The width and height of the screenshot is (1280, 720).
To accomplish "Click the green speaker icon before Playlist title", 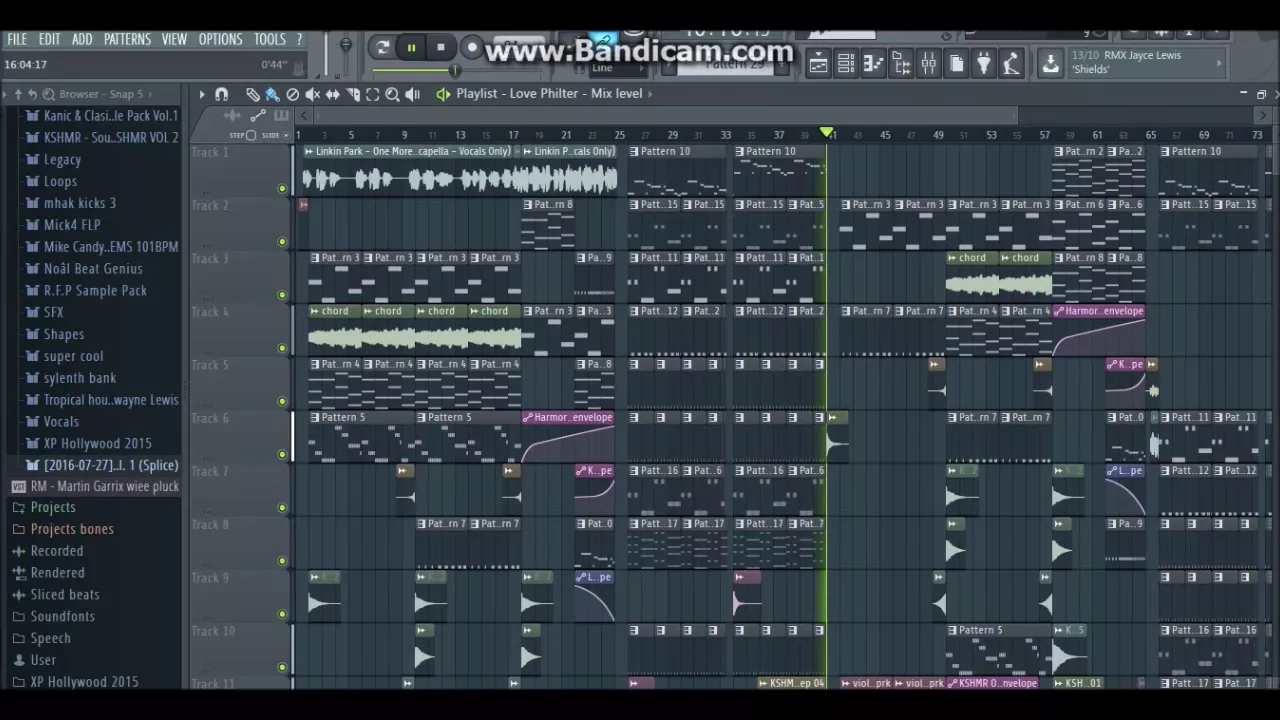I will pyautogui.click(x=443, y=94).
